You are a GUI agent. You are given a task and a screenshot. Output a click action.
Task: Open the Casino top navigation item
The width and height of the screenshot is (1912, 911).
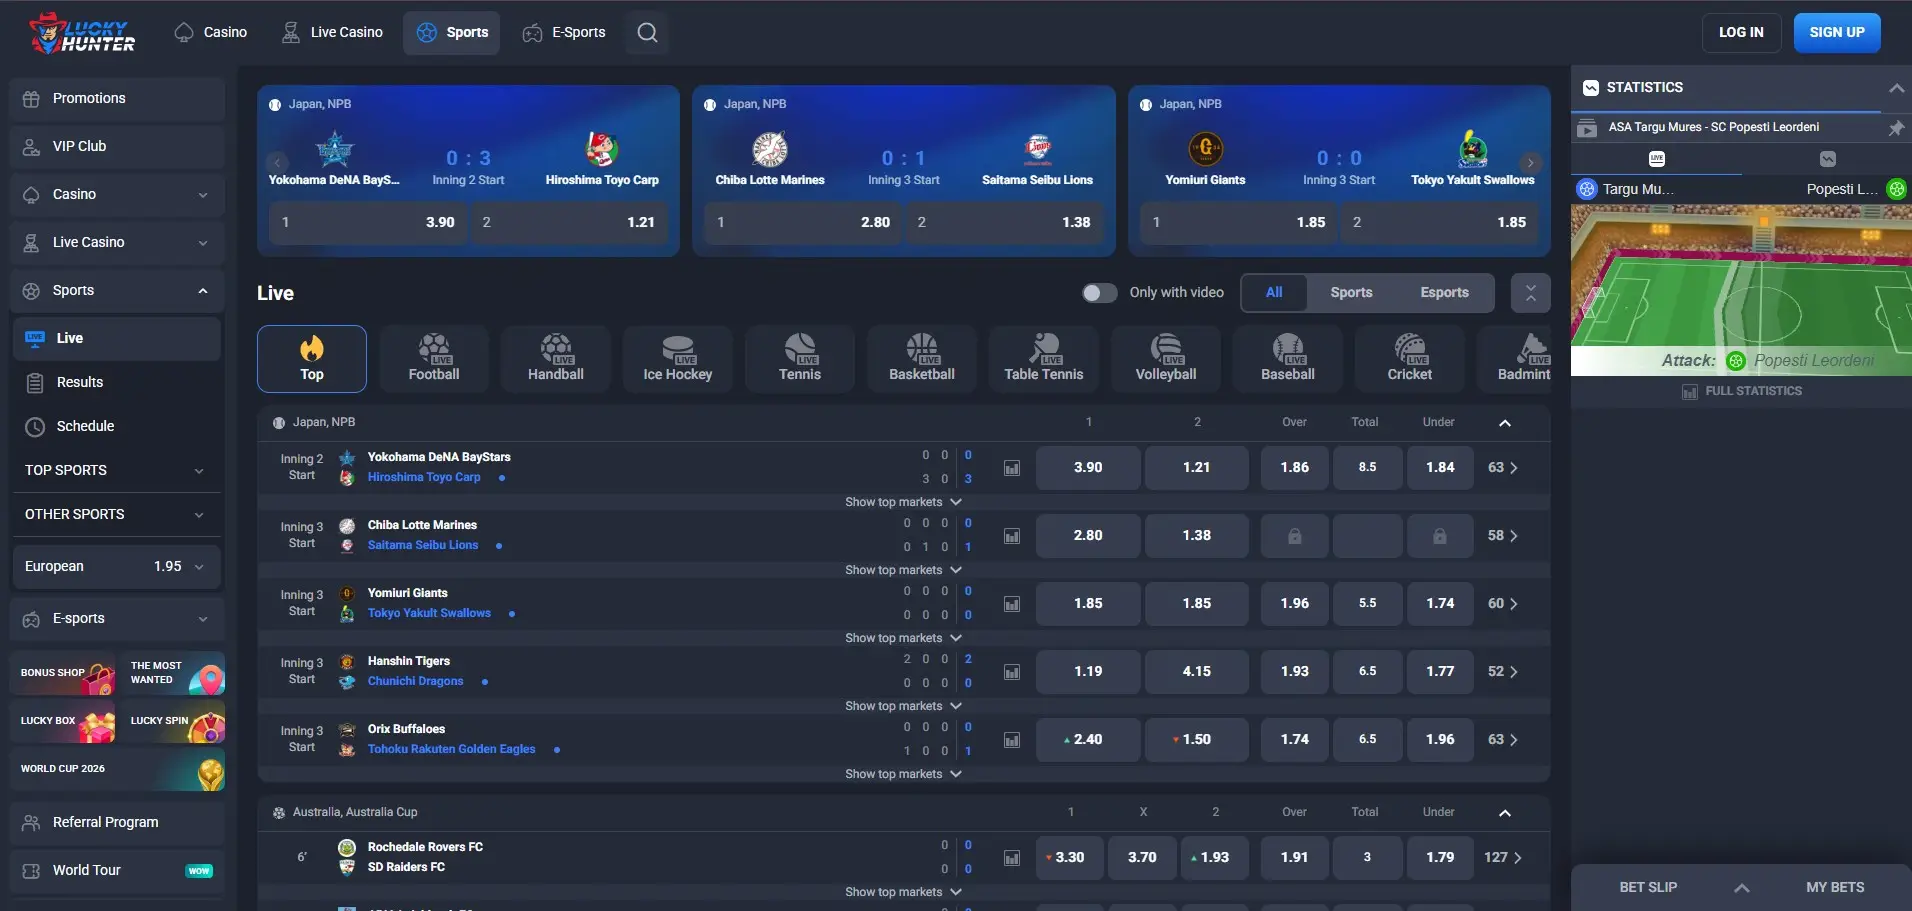(211, 33)
